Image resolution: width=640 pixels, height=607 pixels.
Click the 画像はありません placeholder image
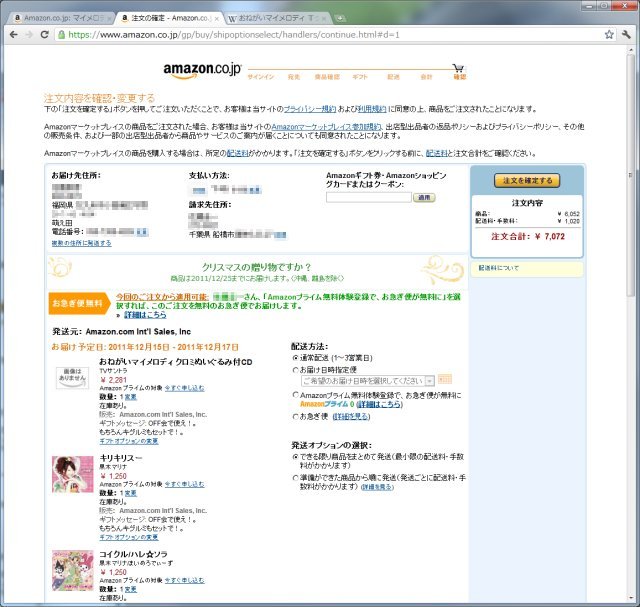point(72,377)
